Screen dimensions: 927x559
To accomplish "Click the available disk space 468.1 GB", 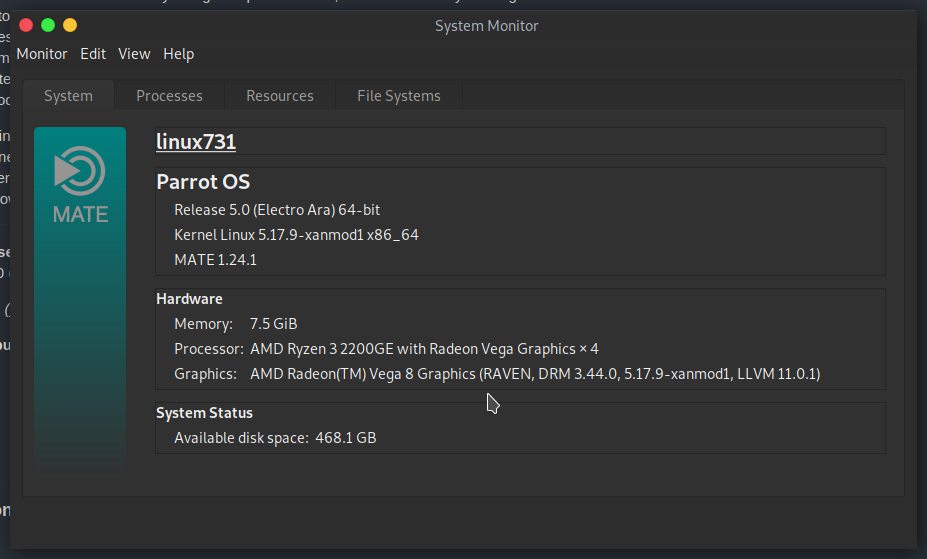I will (x=346, y=438).
